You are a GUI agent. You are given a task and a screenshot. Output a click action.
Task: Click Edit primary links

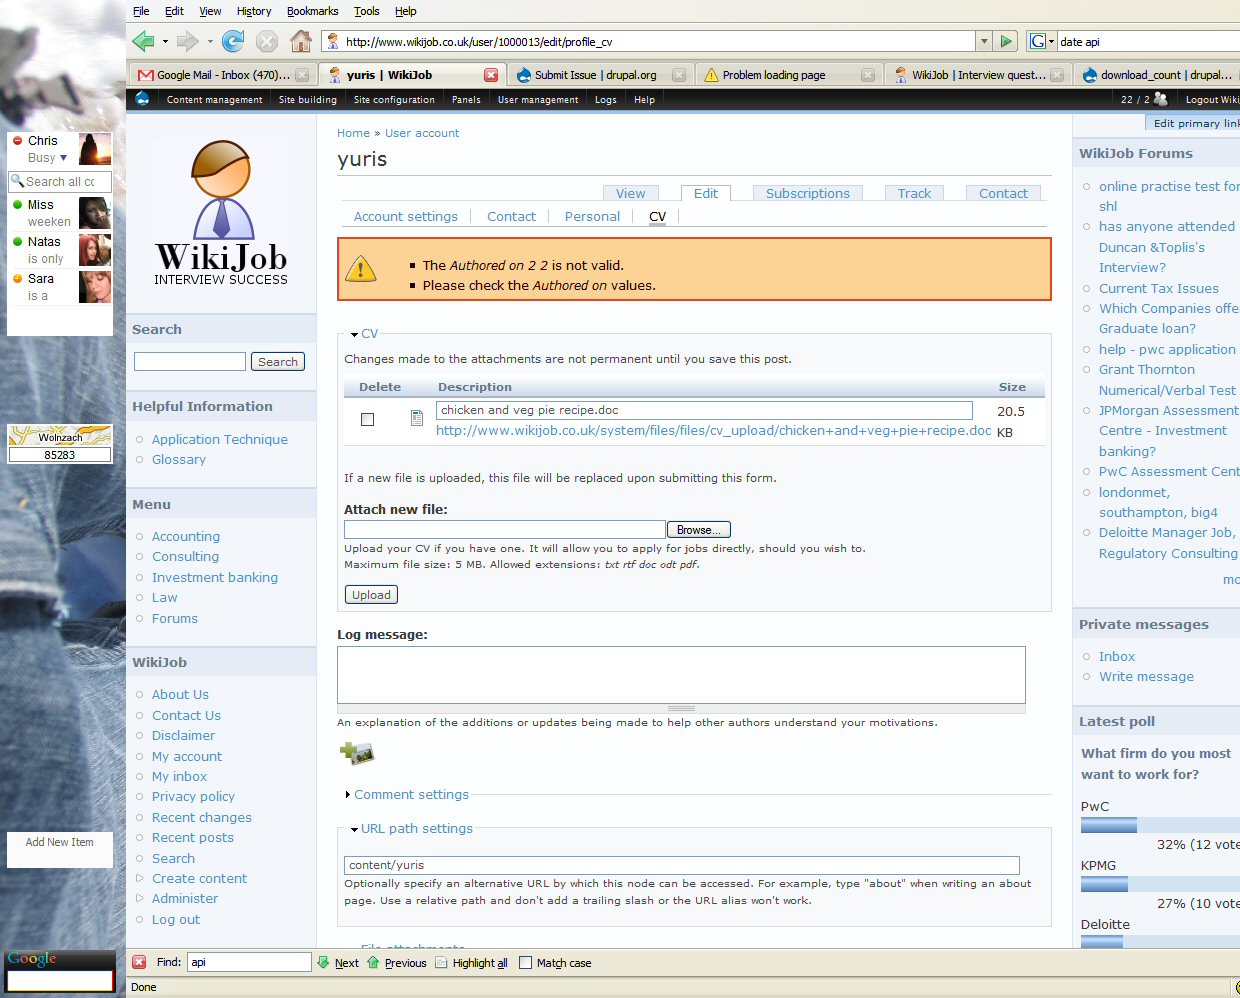point(1192,123)
